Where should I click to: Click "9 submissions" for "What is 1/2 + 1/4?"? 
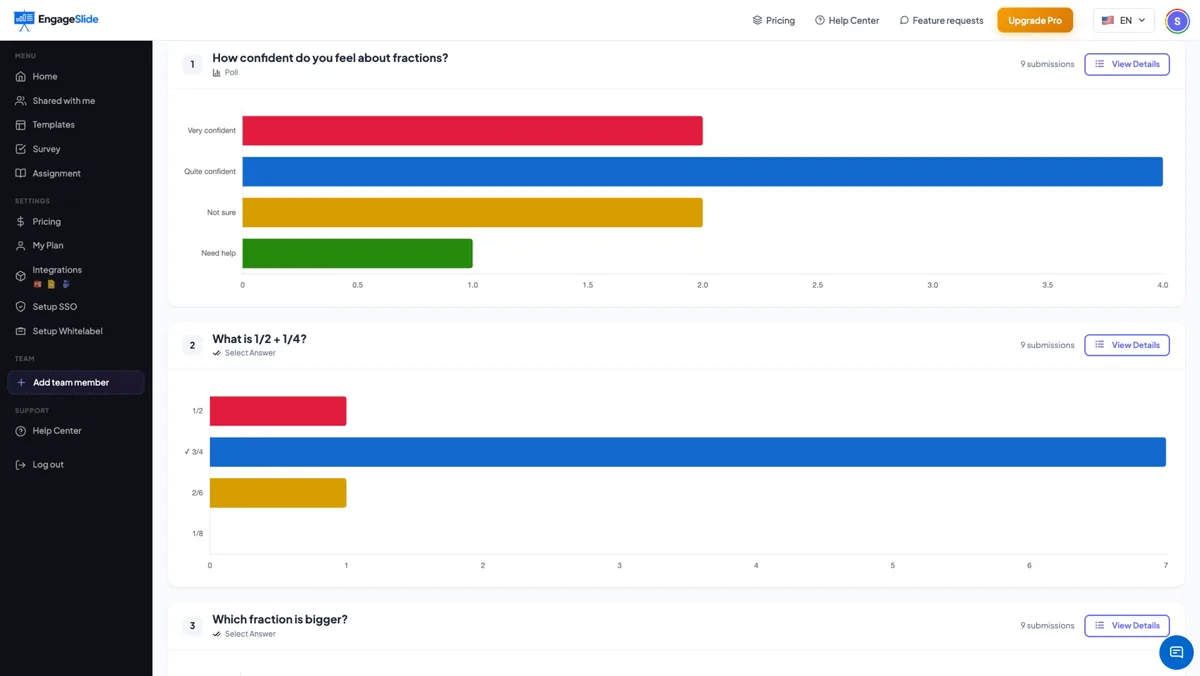tap(1047, 345)
